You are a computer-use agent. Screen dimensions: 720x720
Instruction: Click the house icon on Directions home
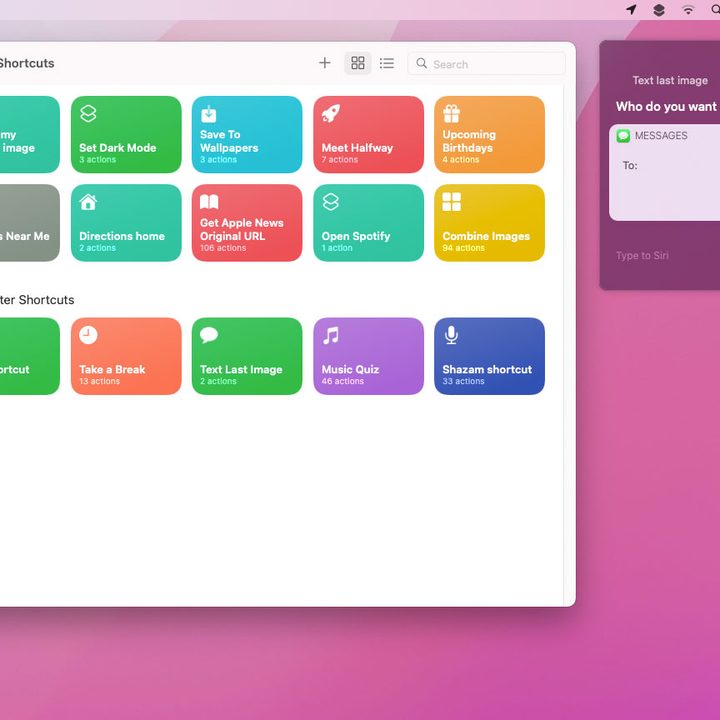88,202
